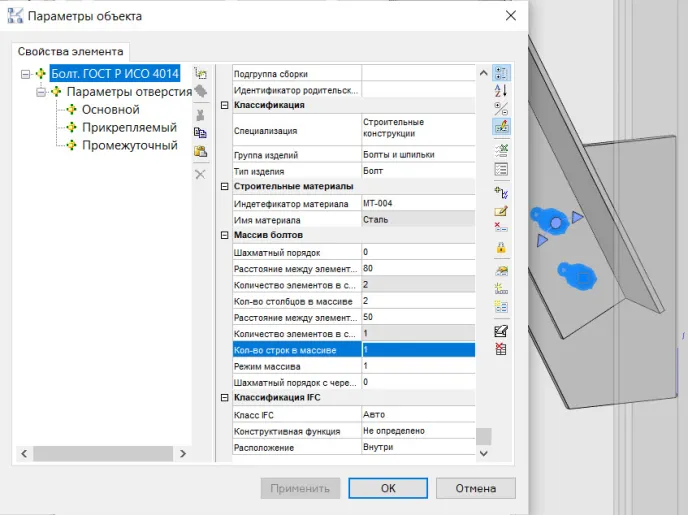
Task: Collapse the Параметры отверстия tree node
Action: [42, 92]
